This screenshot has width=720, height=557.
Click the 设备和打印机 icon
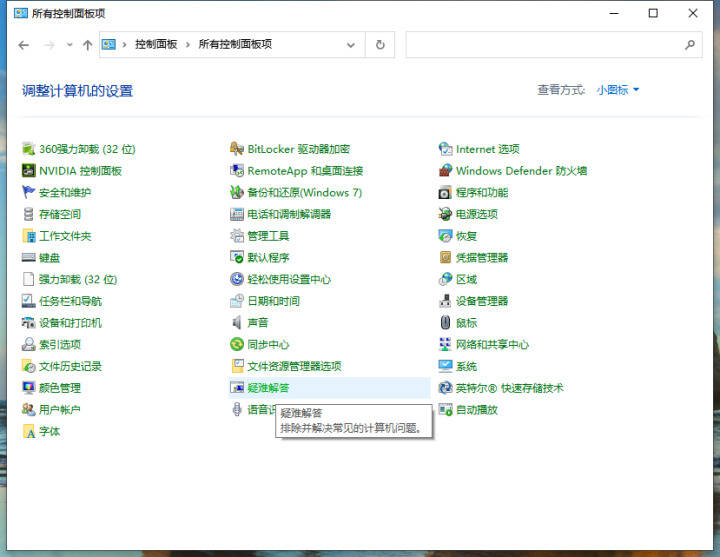pos(28,323)
